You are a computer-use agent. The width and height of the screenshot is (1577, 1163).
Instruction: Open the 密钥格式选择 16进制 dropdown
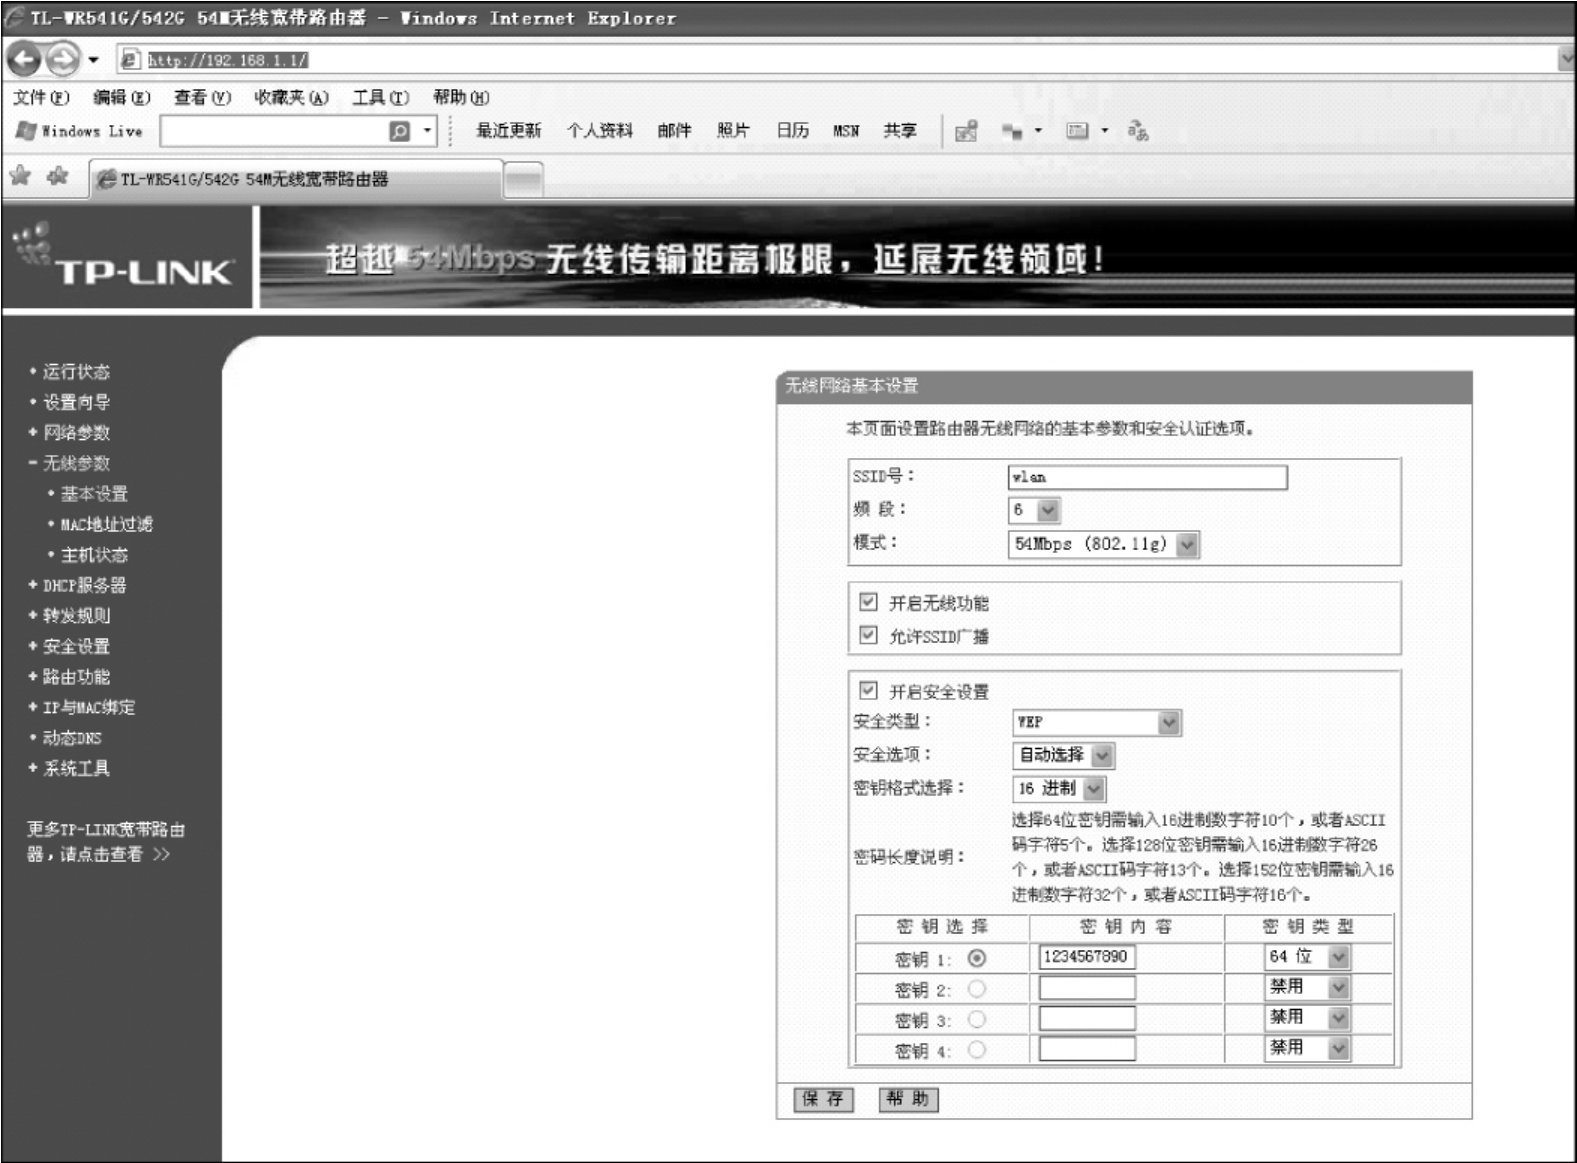[x=1059, y=789]
